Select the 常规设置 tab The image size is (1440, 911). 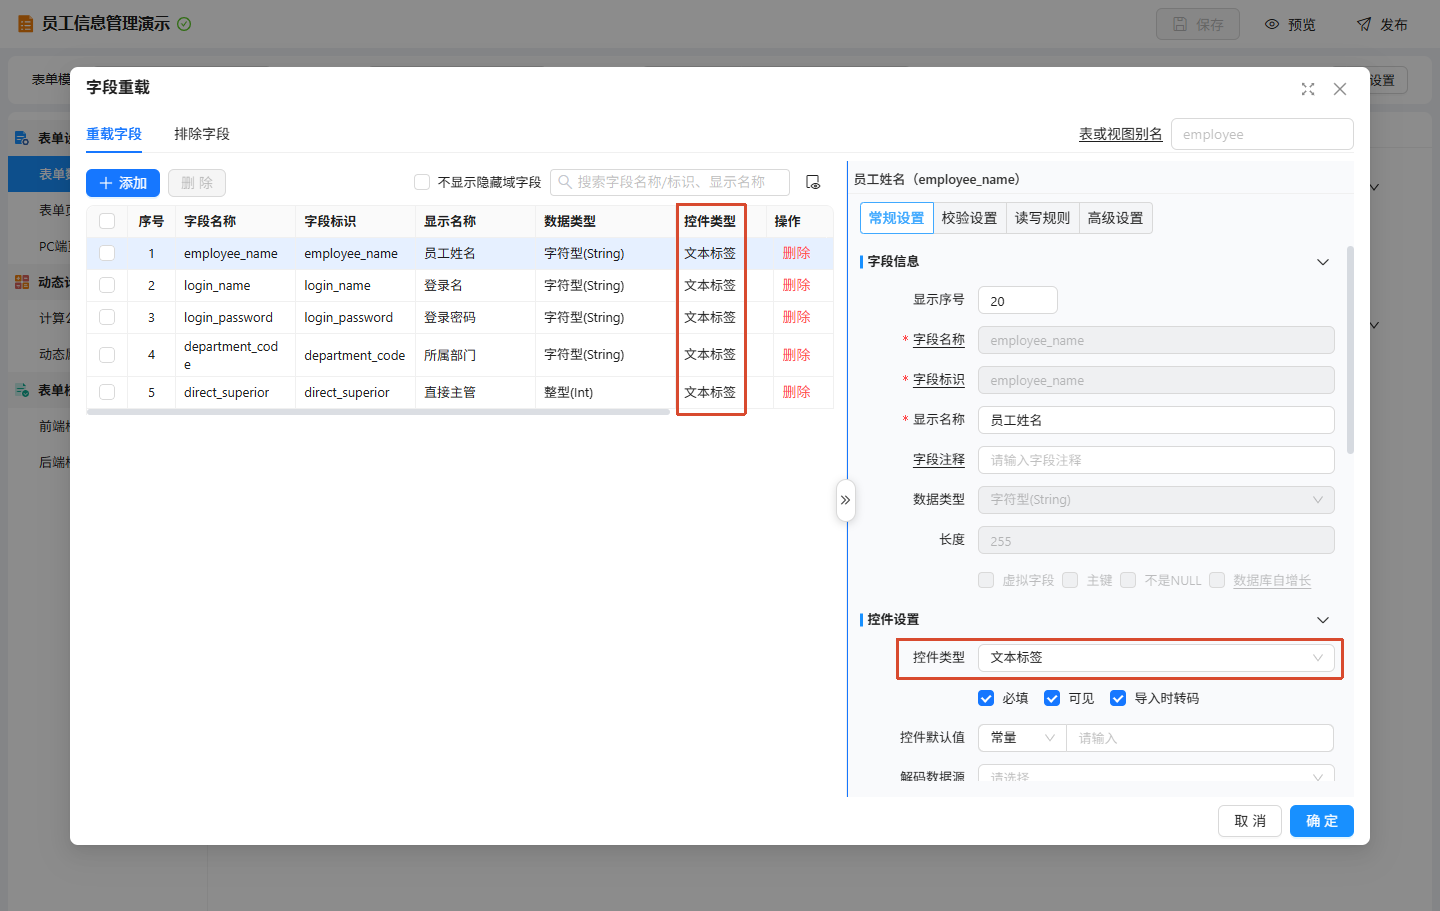point(896,218)
